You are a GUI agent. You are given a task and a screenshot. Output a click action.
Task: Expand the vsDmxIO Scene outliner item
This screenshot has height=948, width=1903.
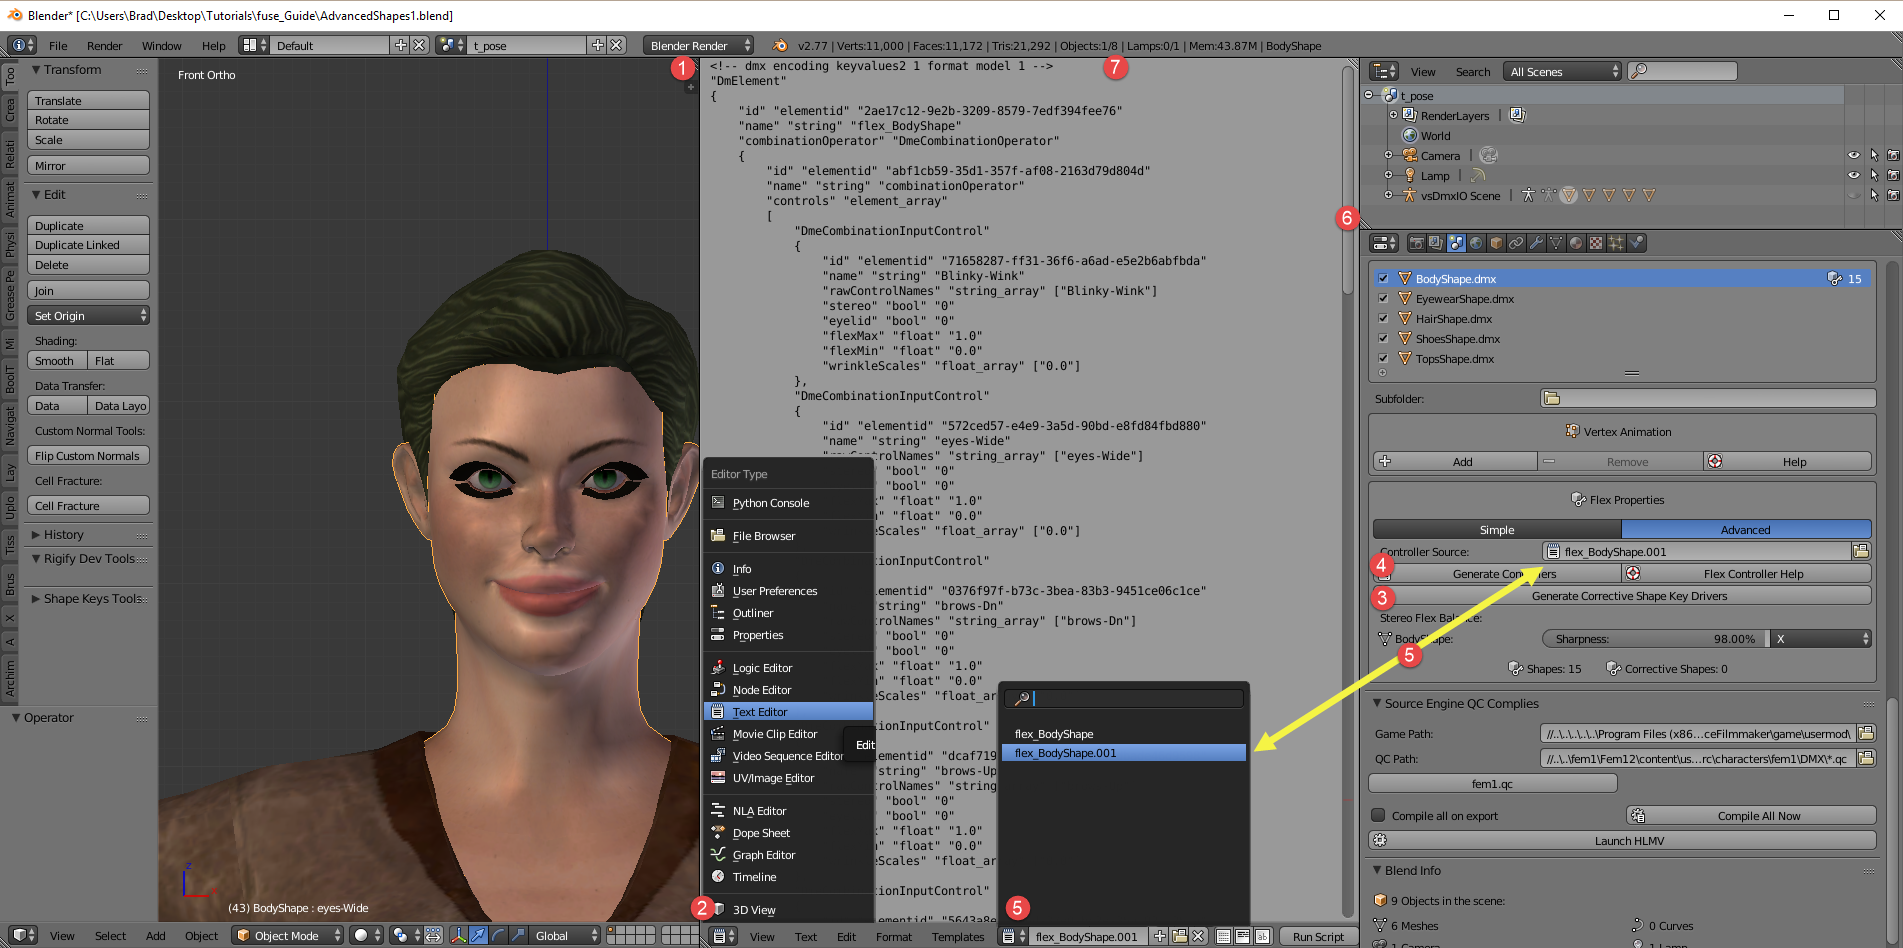(x=1388, y=196)
